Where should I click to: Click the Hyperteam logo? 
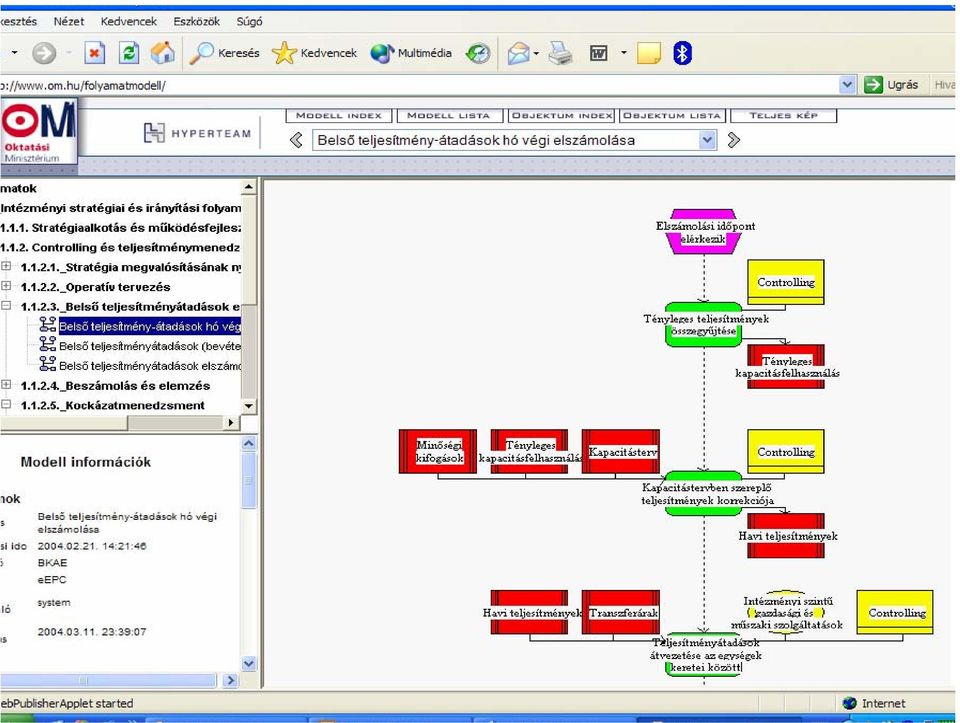pos(198,133)
